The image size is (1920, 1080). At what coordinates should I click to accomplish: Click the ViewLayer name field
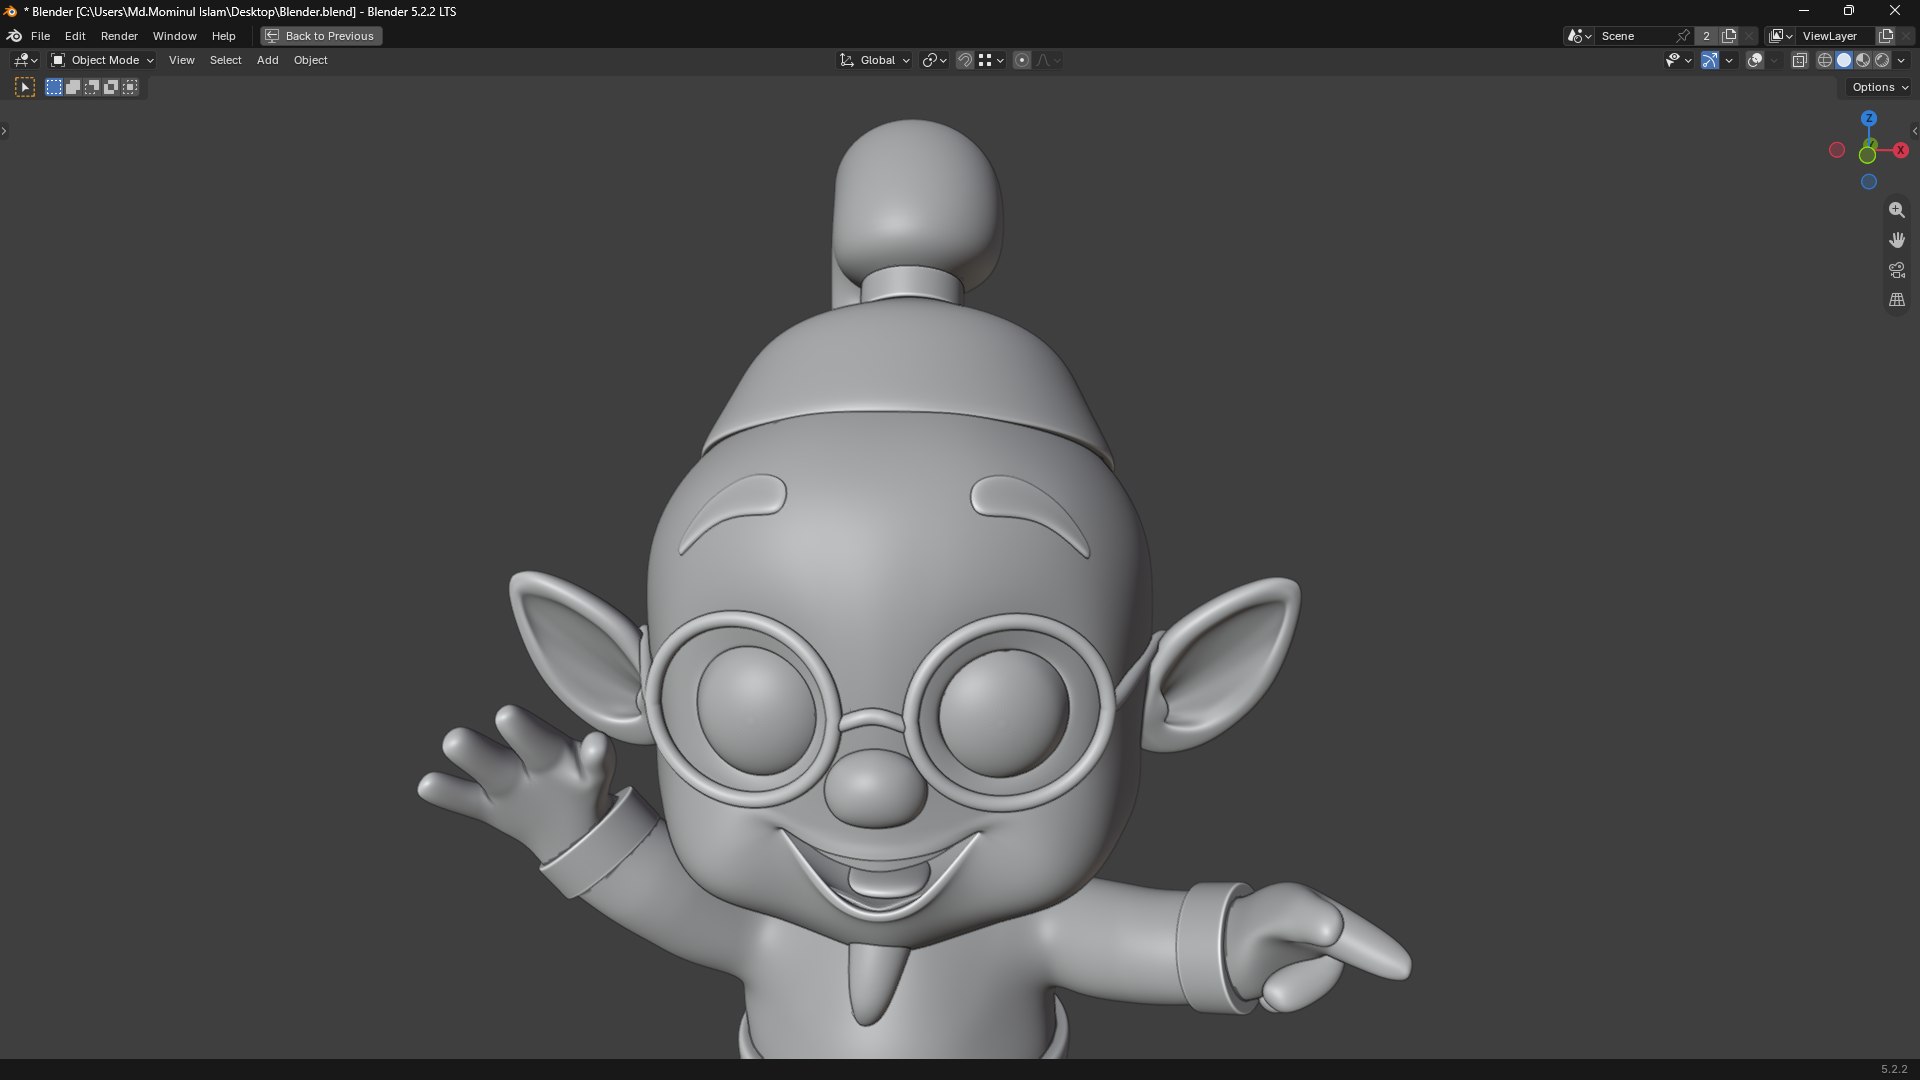[1836, 36]
